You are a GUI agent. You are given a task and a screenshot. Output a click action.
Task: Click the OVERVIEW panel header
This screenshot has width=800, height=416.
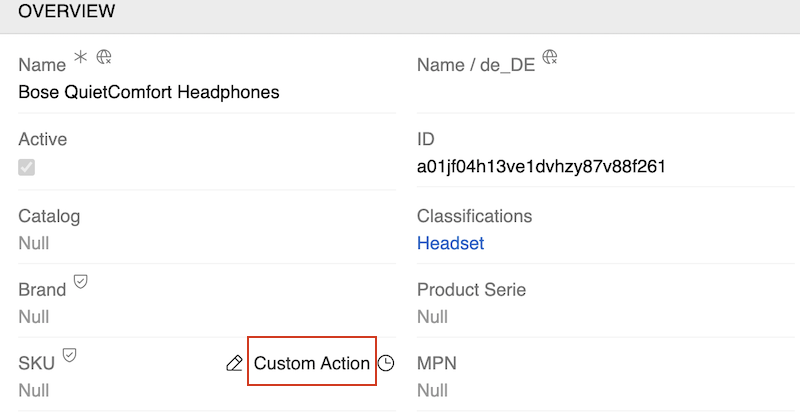pos(67,12)
